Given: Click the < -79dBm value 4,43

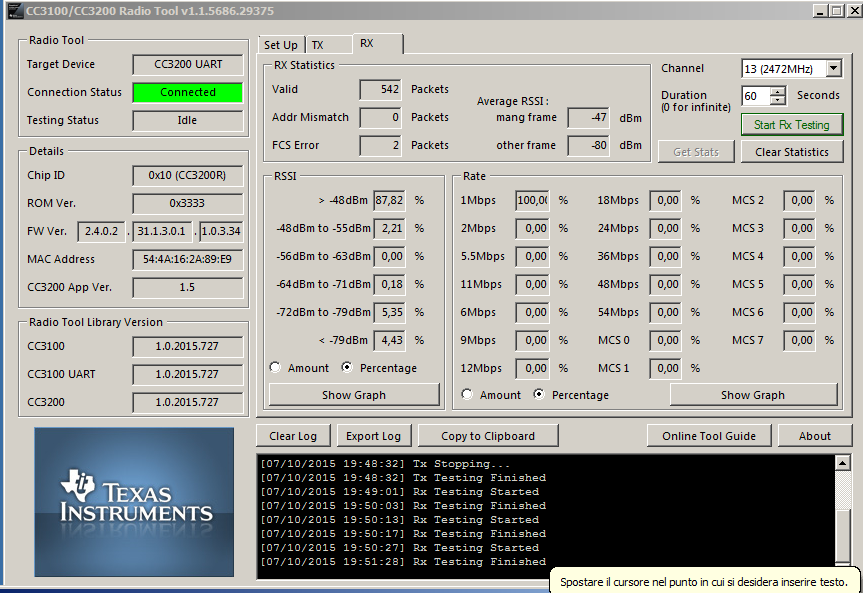Looking at the screenshot, I should coord(389,340).
